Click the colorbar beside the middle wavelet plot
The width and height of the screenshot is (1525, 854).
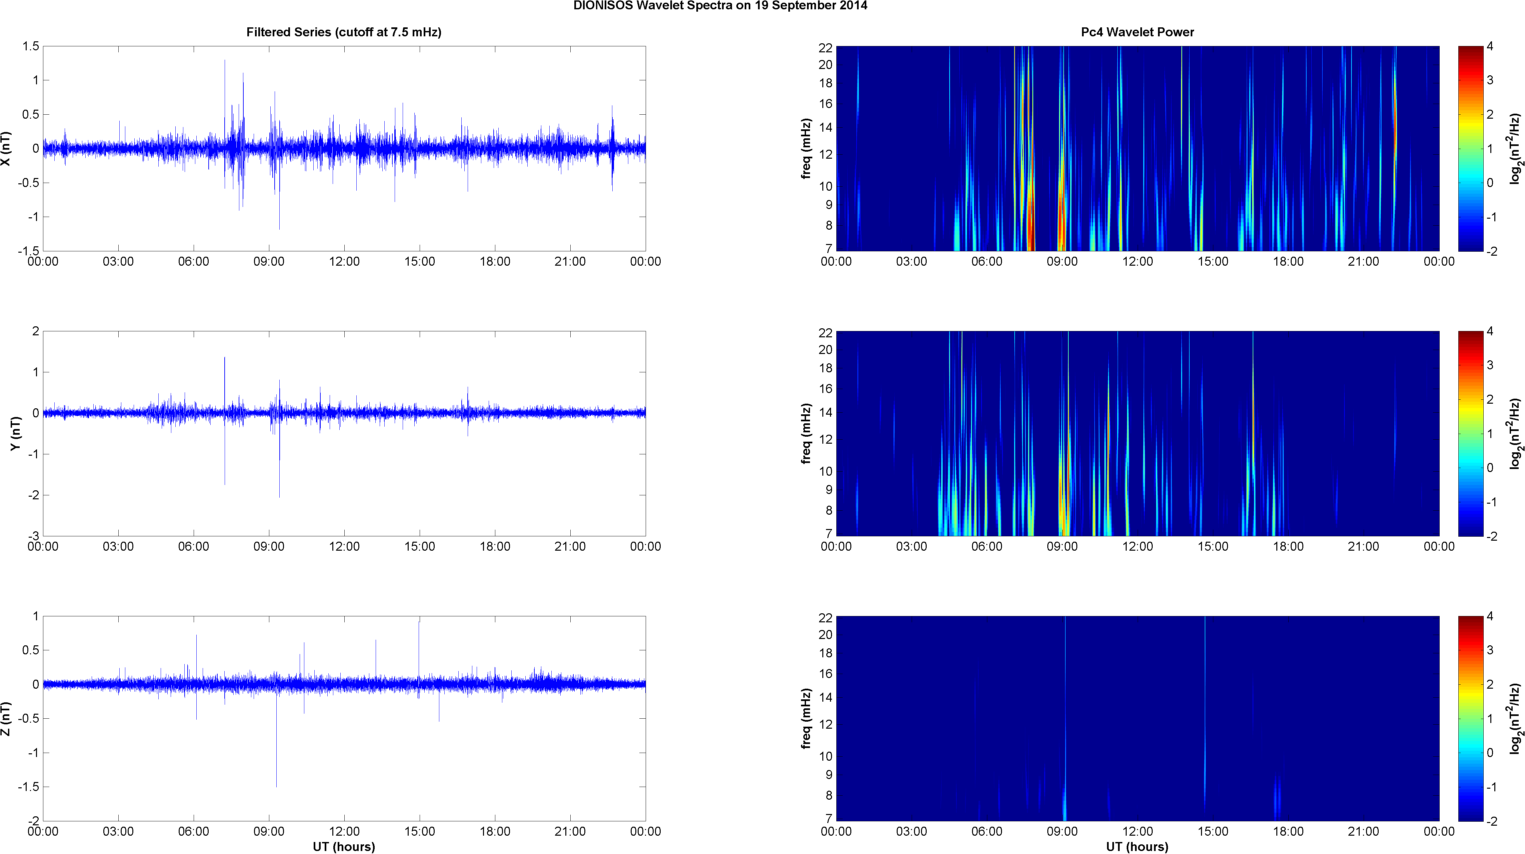pos(1470,433)
